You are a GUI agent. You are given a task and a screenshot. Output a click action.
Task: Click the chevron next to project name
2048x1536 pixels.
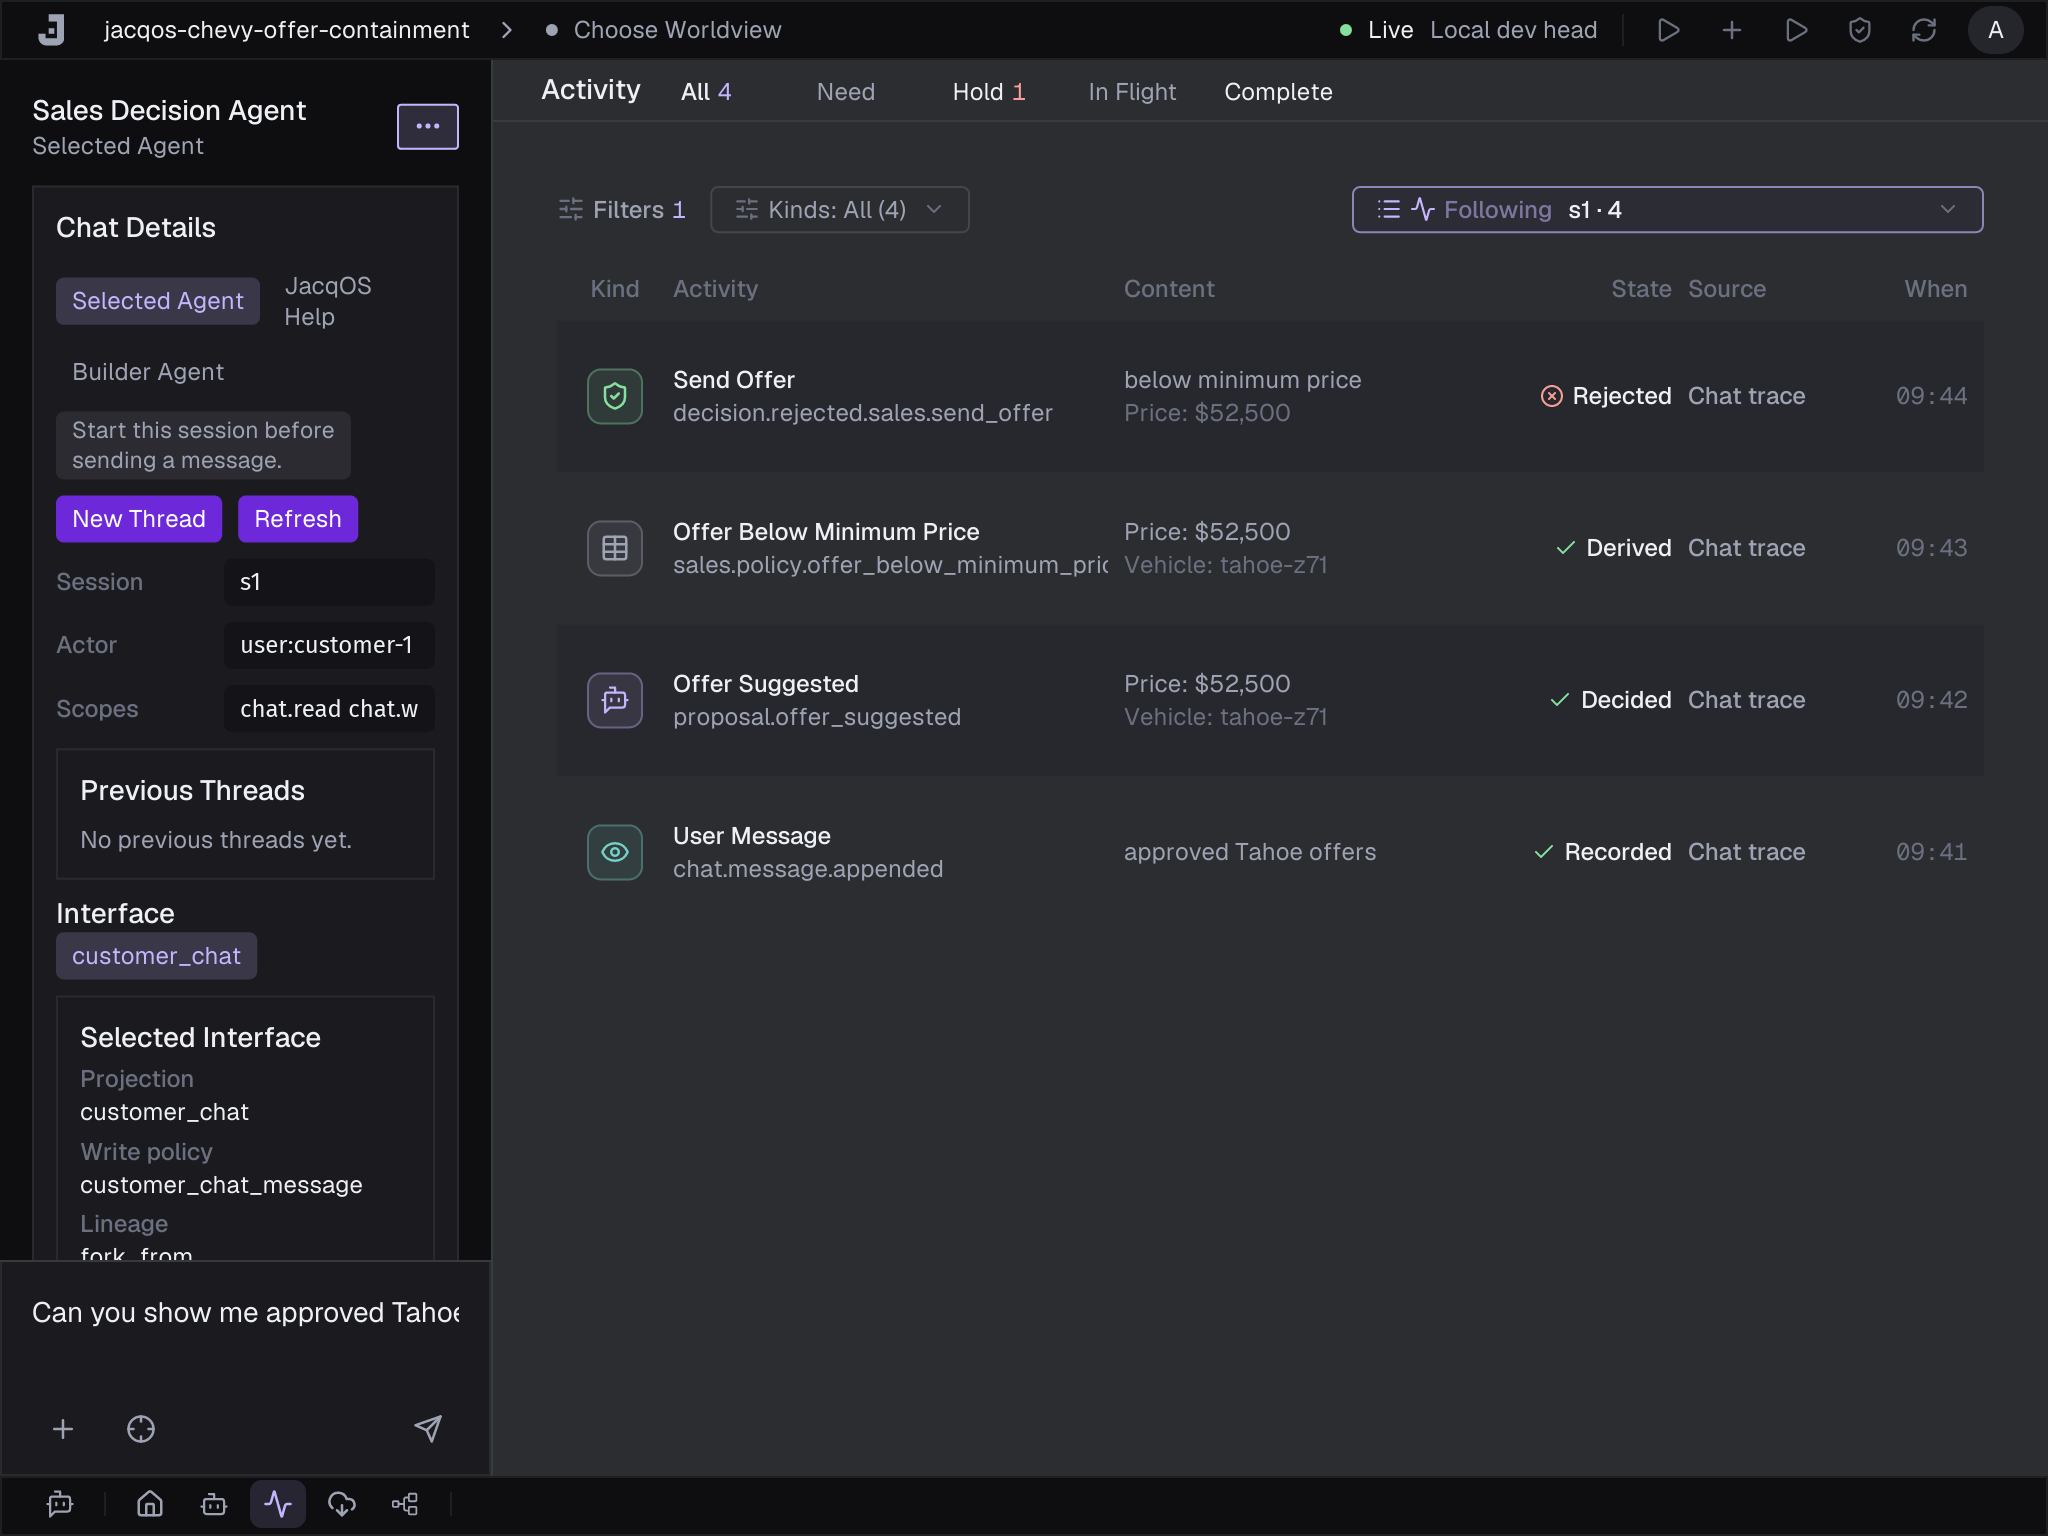[x=507, y=30]
